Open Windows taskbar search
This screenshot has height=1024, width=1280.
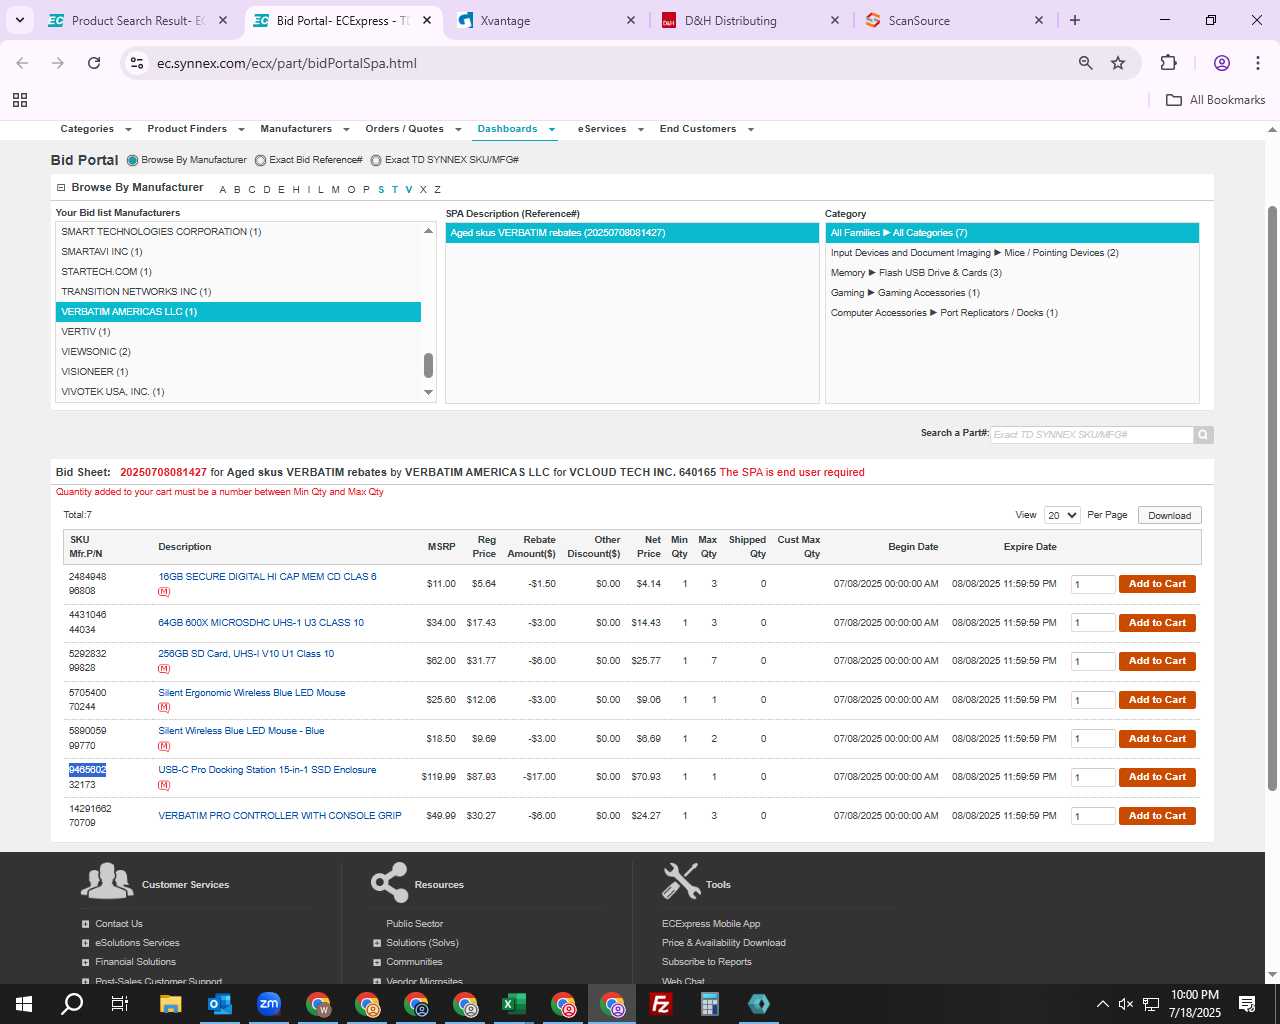point(72,1004)
